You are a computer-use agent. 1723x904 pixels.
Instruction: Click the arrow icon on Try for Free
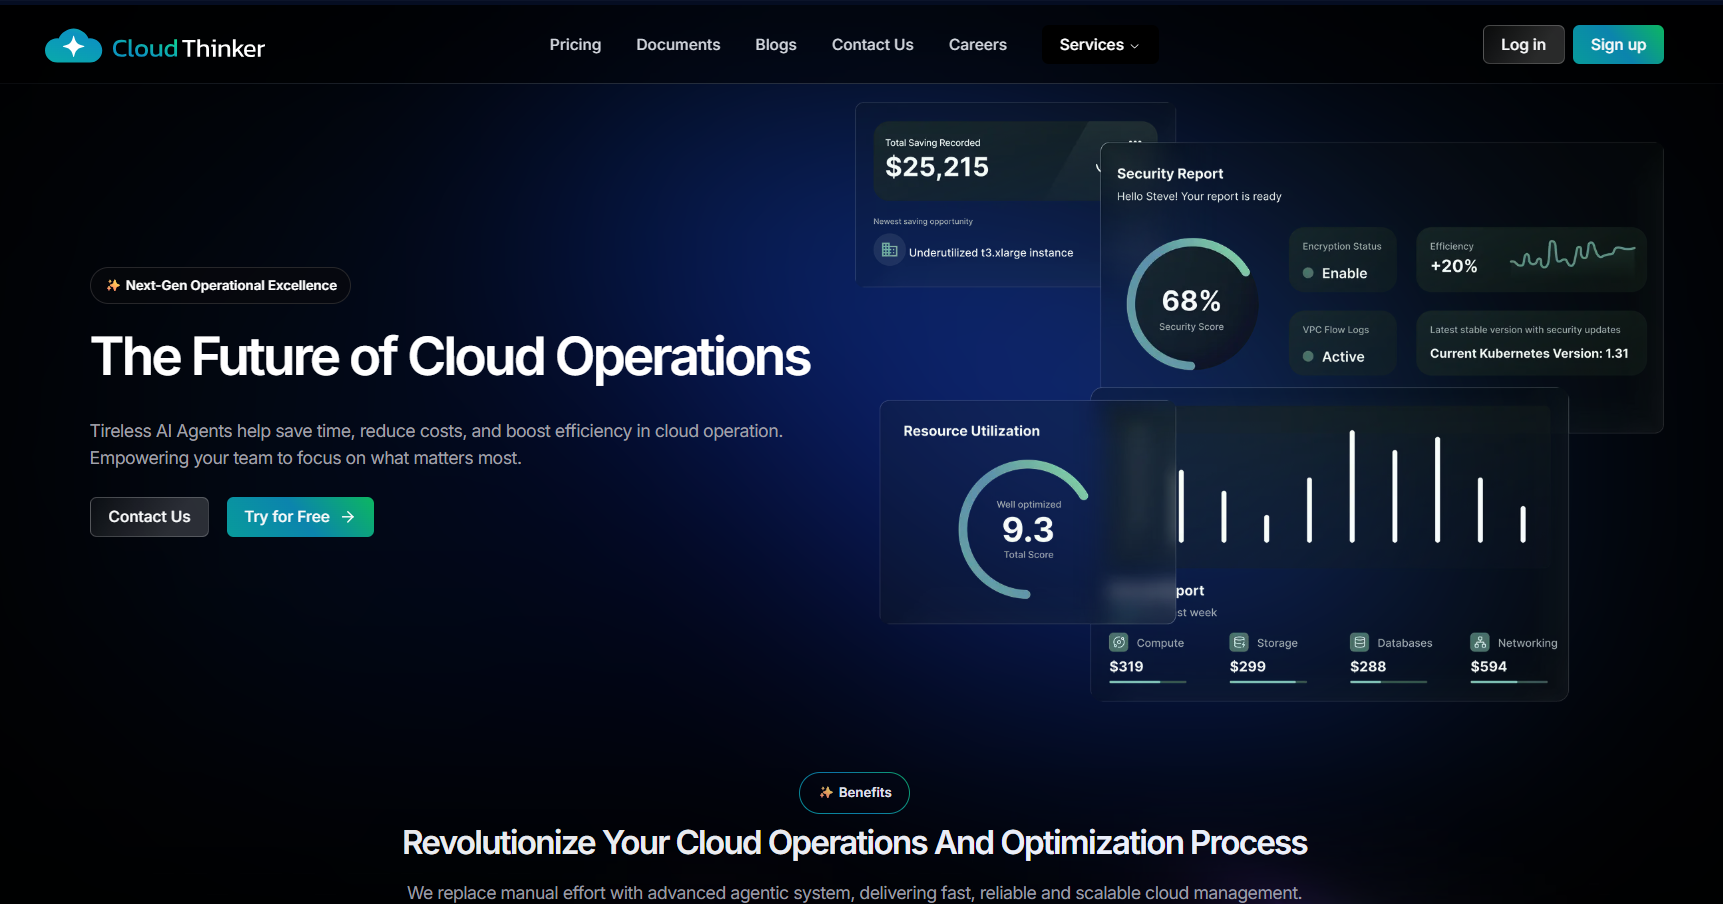coord(348,517)
